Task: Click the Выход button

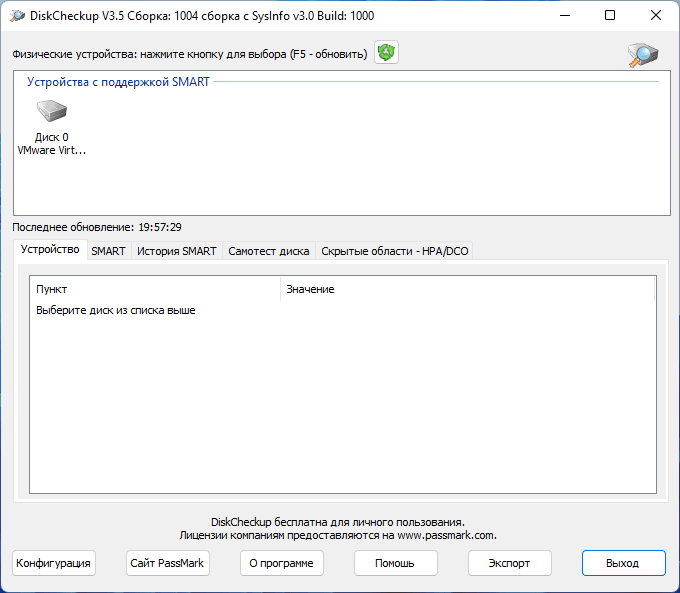Action: (624, 563)
